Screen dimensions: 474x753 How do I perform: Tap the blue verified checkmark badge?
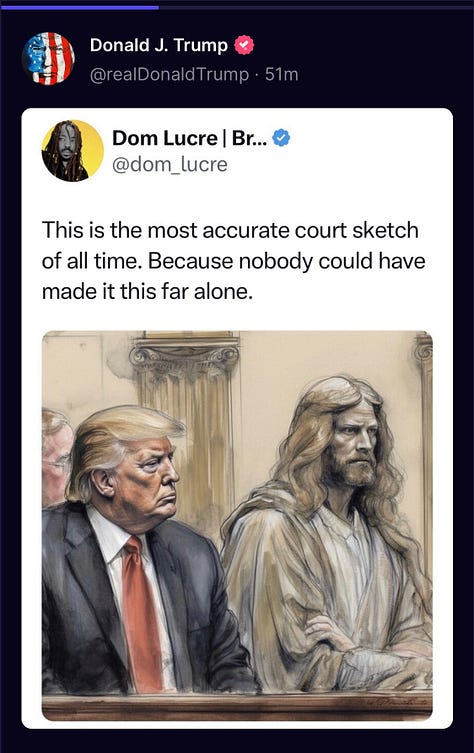(x=281, y=138)
